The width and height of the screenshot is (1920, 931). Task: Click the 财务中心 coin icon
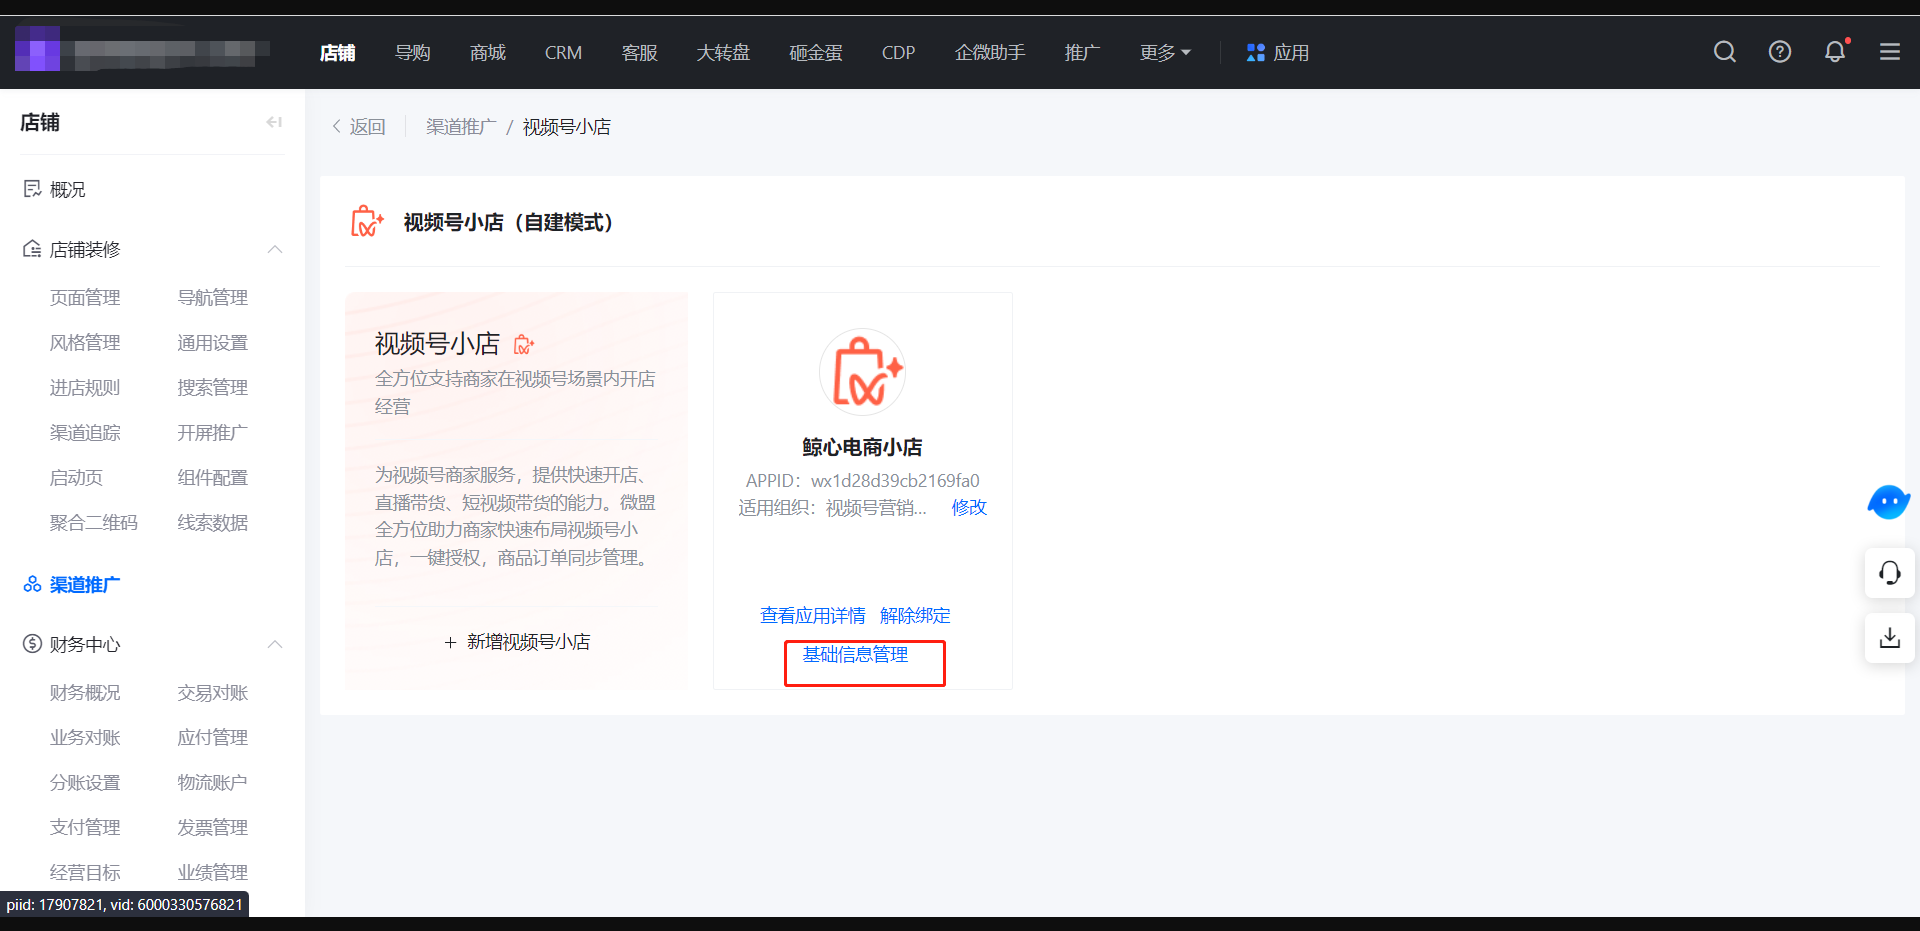[32, 644]
